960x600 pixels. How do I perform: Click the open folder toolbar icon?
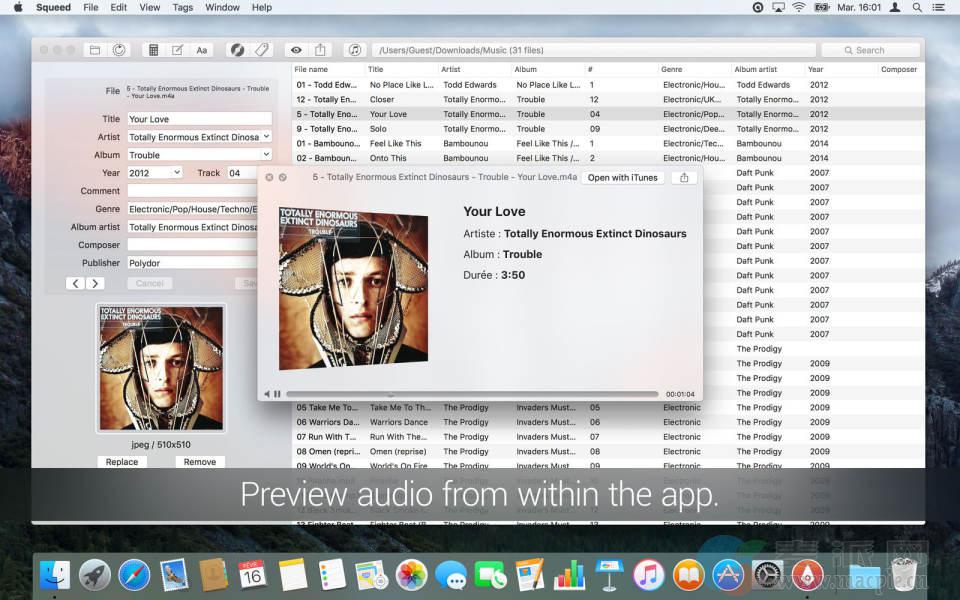tap(95, 50)
